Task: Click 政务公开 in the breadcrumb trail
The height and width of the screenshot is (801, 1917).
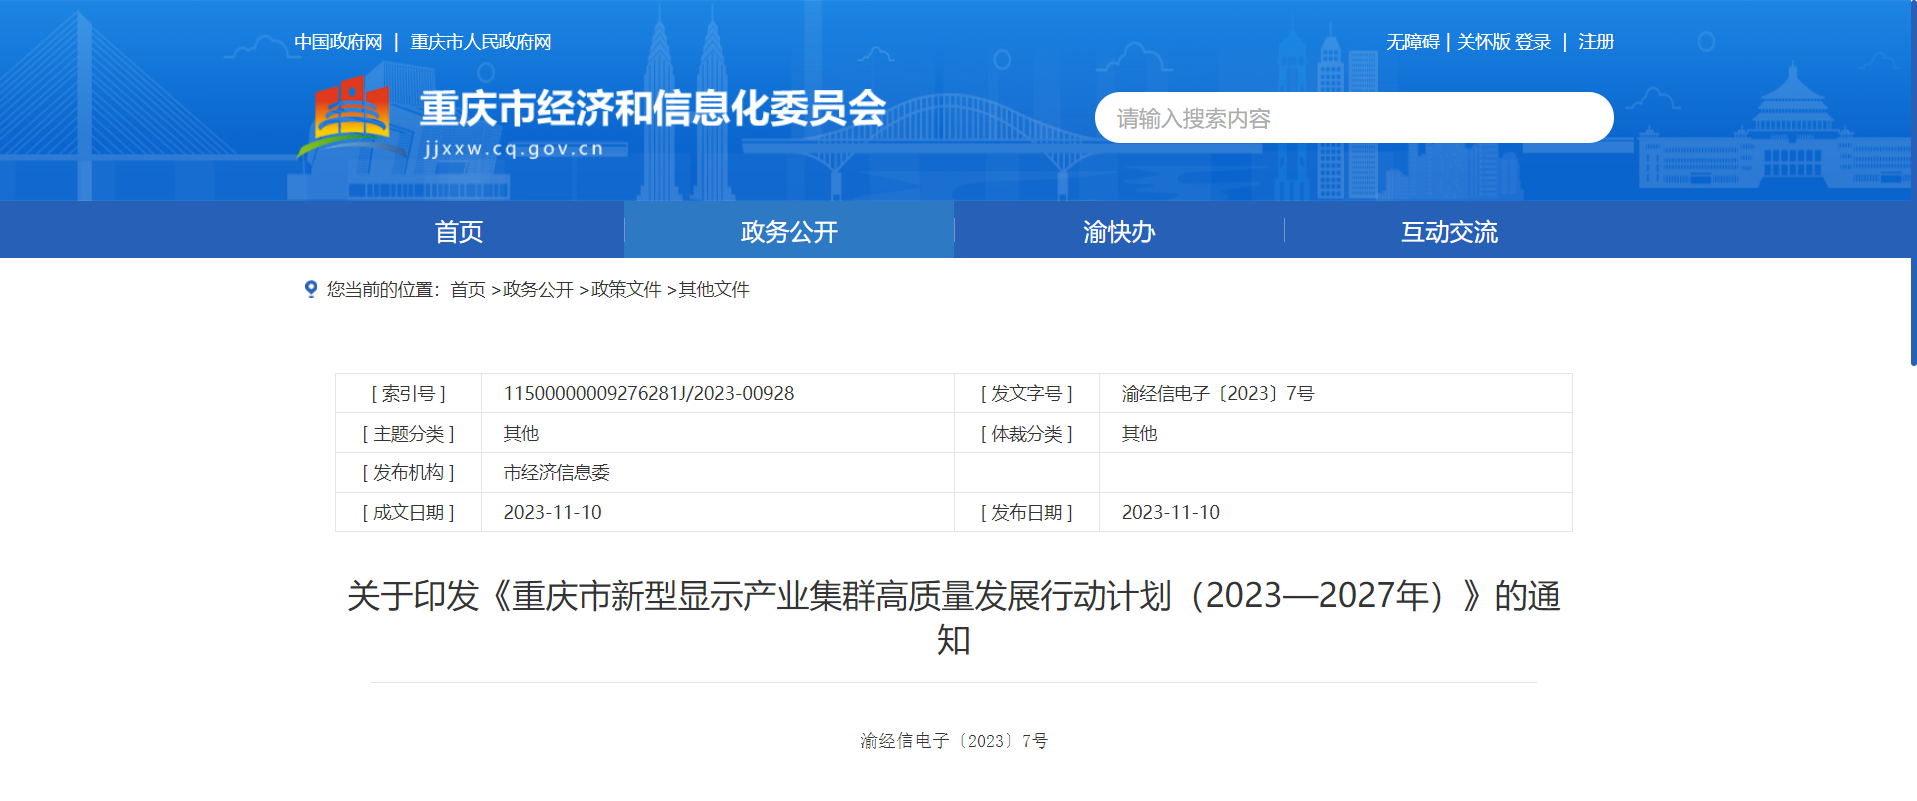Action: [x=538, y=290]
